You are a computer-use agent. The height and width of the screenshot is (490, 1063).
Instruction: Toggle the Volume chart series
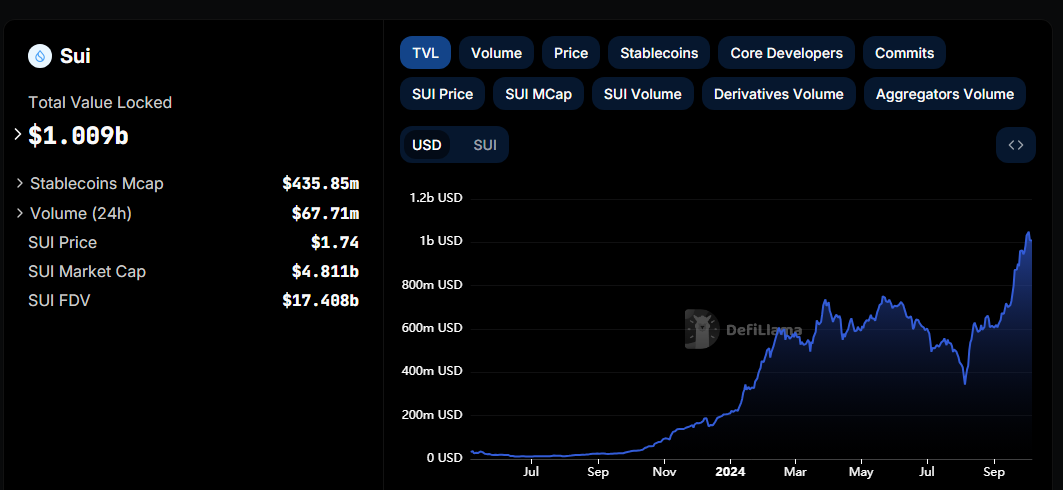click(x=496, y=53)
